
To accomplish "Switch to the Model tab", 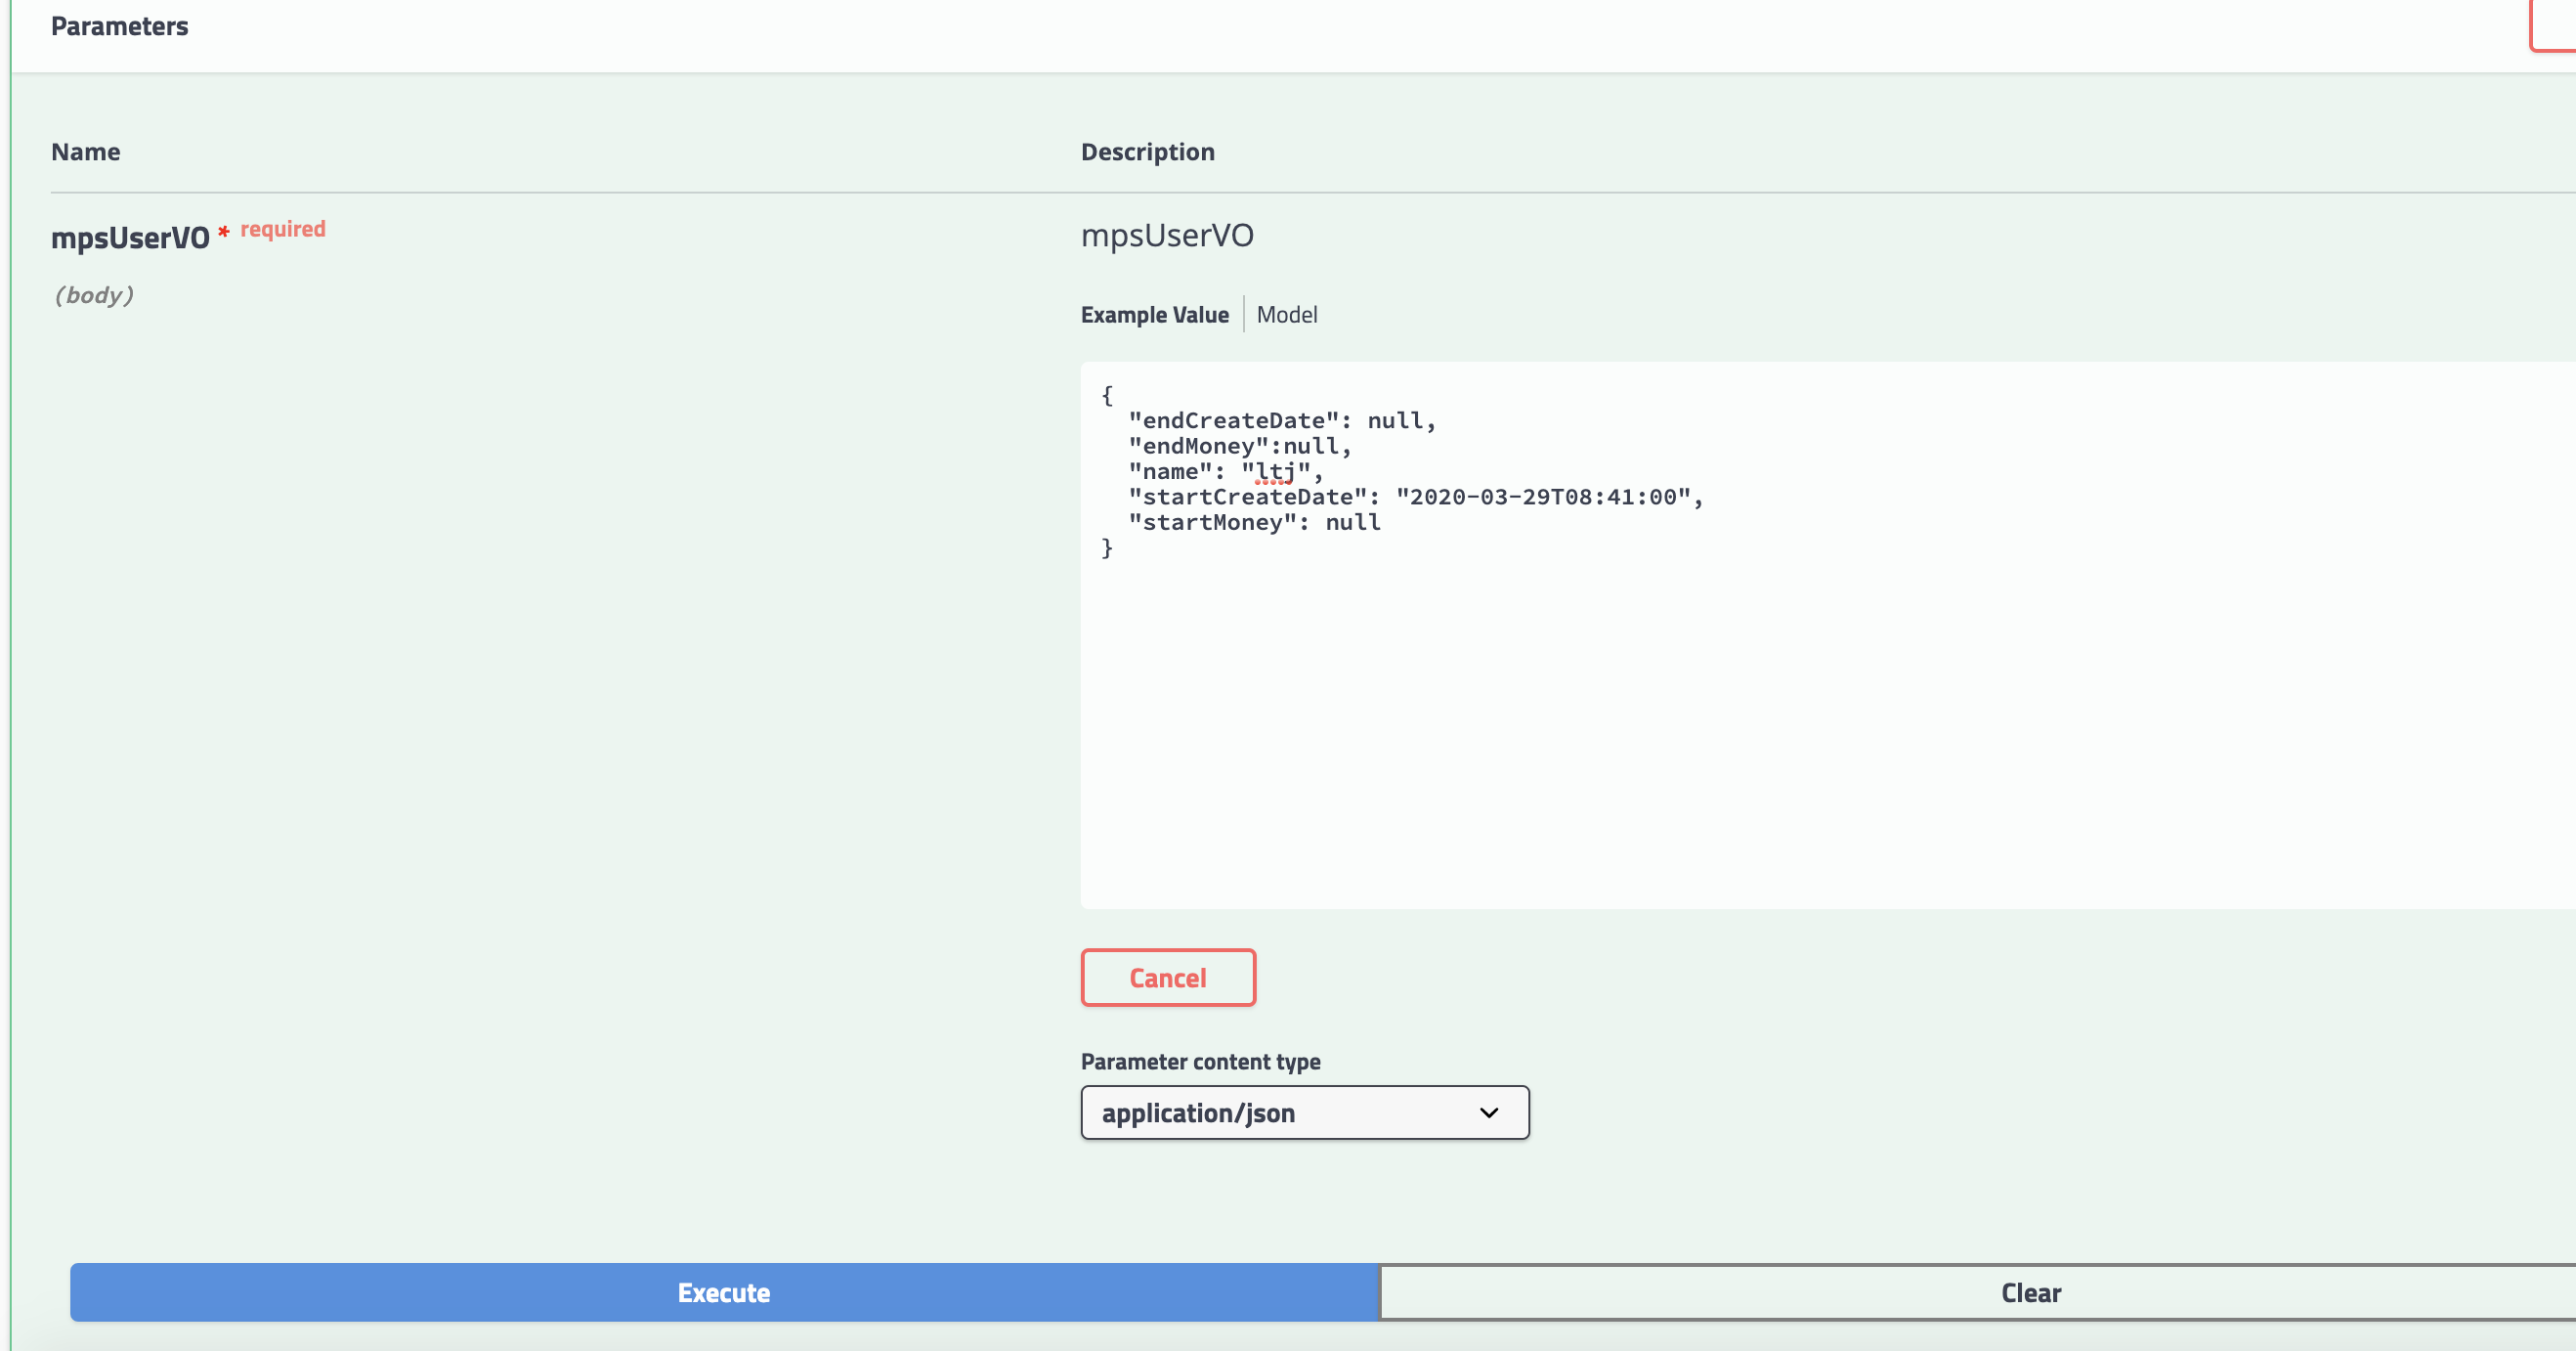I will click(x=1286, y=314).
